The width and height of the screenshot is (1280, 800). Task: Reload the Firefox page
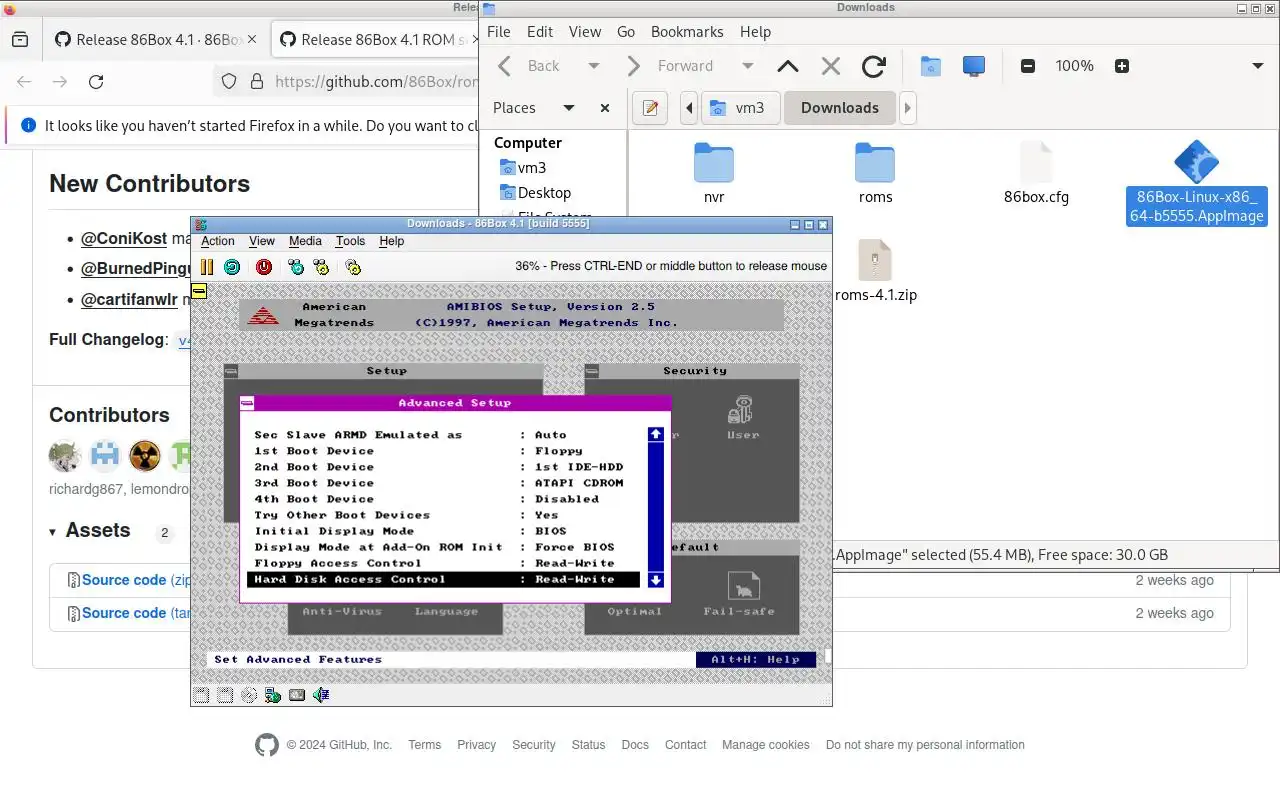point(96,82)
